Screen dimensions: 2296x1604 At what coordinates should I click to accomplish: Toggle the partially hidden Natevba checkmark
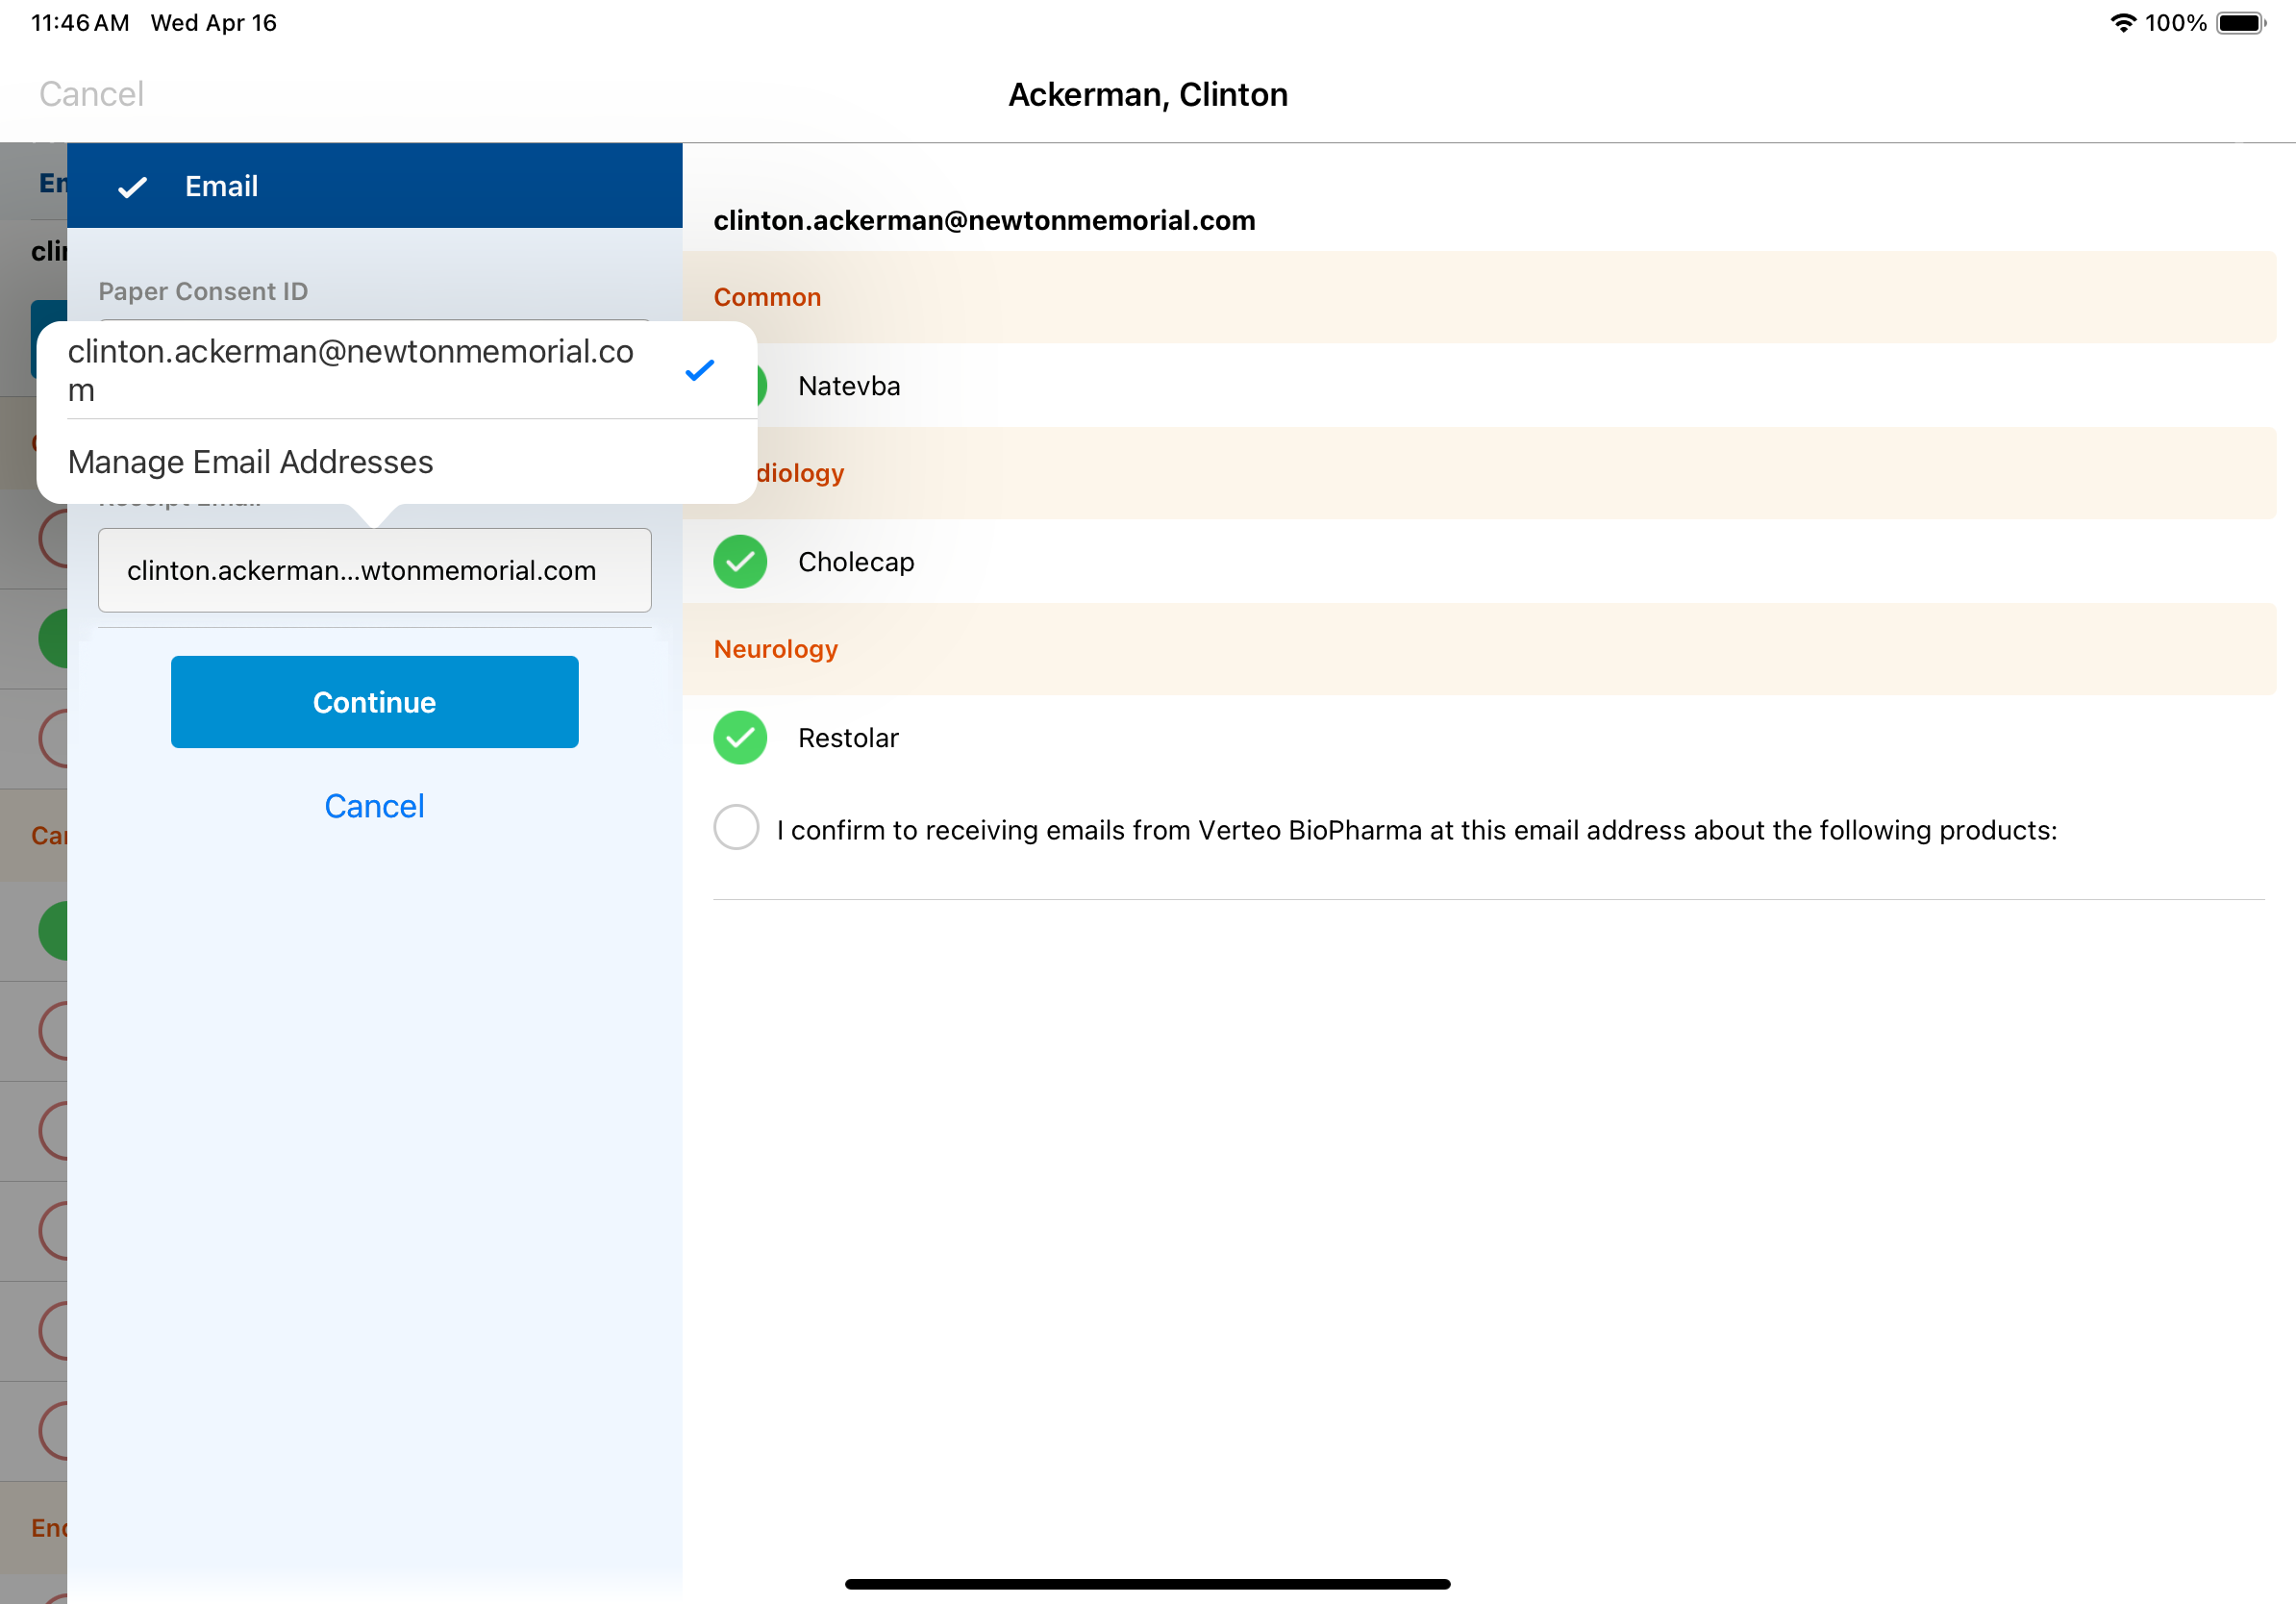coord(762,386)
